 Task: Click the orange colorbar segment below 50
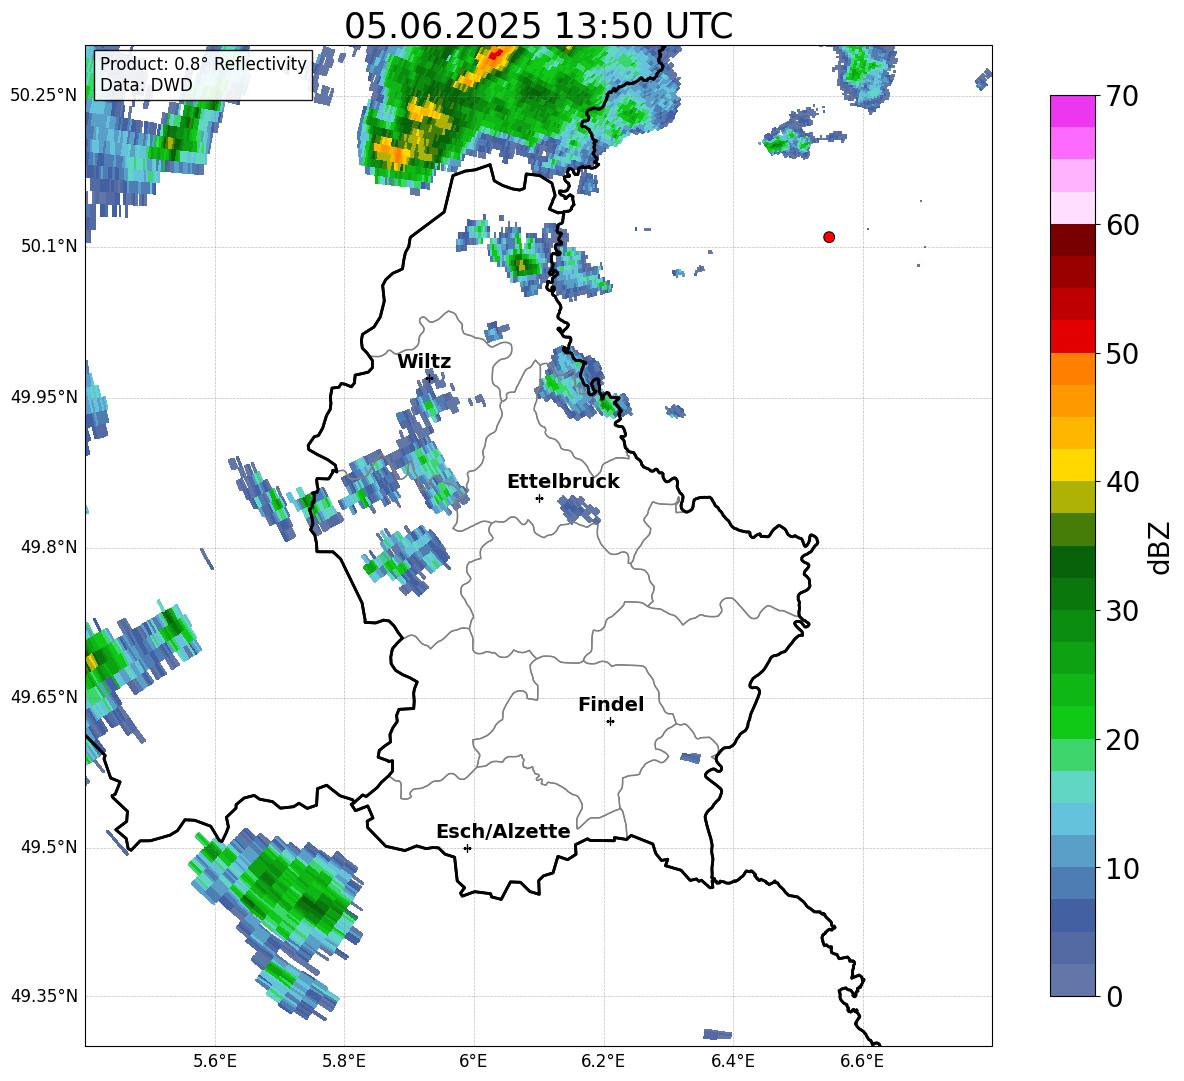coord(1072,369)
